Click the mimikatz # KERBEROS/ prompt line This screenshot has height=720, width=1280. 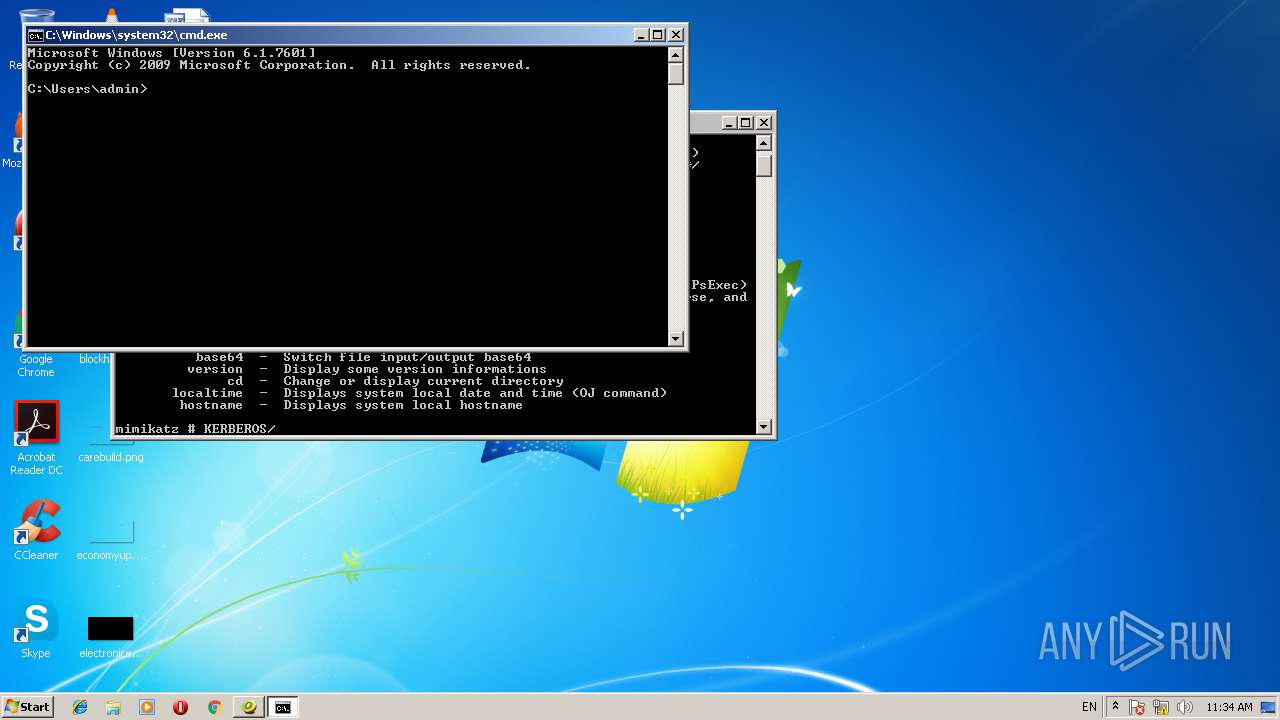(x=195, y=429)
